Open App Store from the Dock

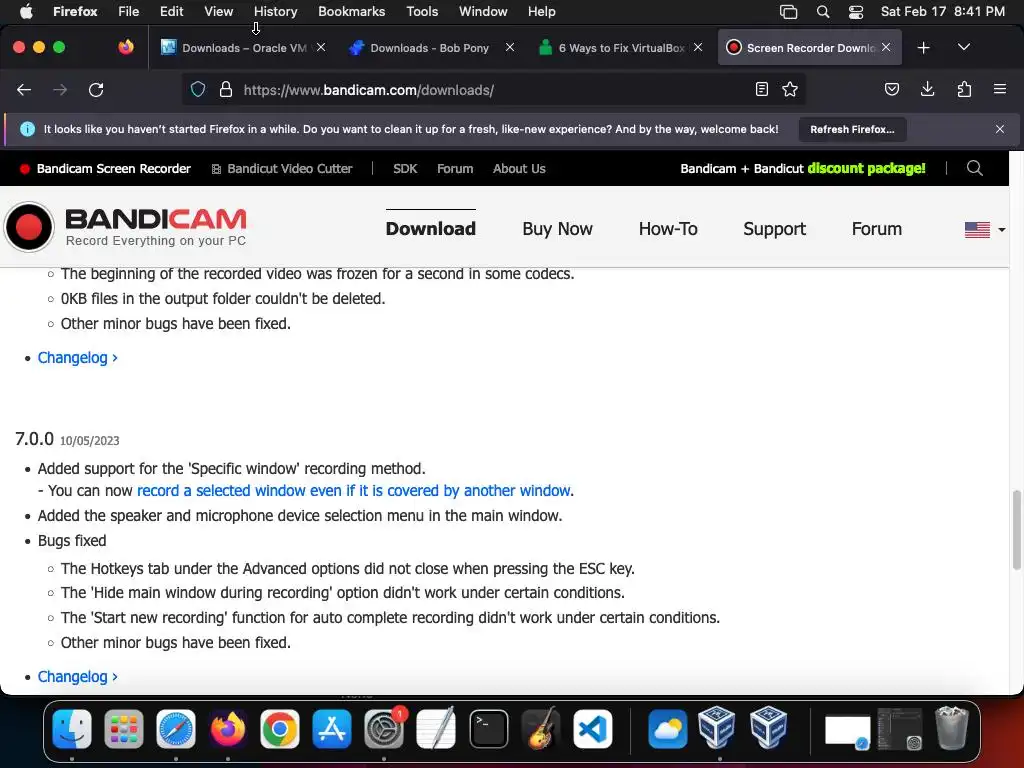coord(332,729)
